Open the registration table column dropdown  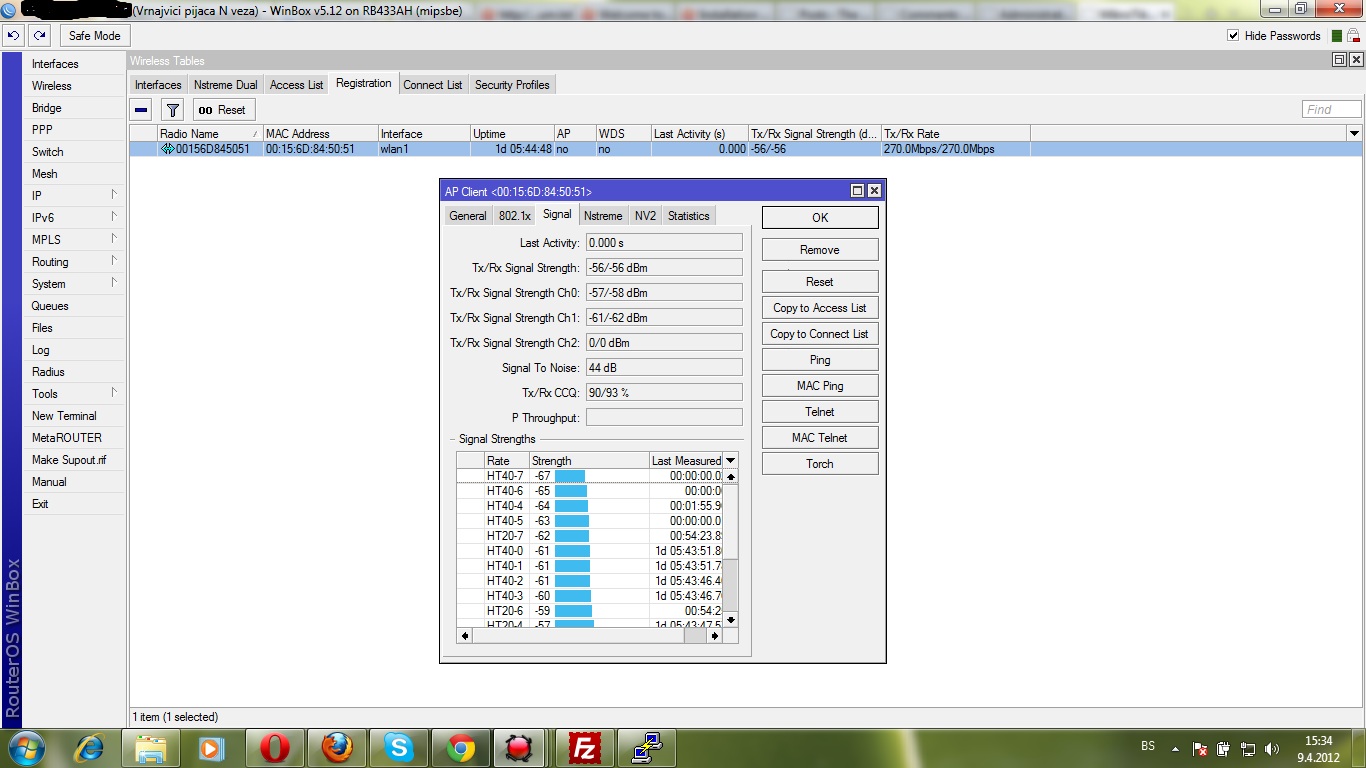[x=1354, y=134]
